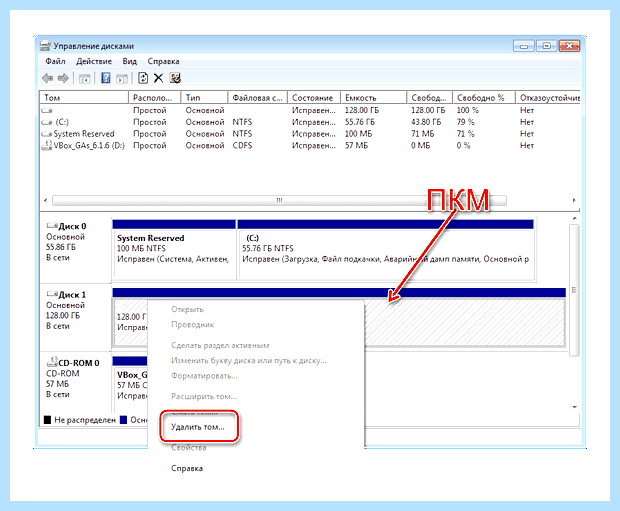Click the volume list's right scroll arrow
620x511 pixels.
point(574,200)
